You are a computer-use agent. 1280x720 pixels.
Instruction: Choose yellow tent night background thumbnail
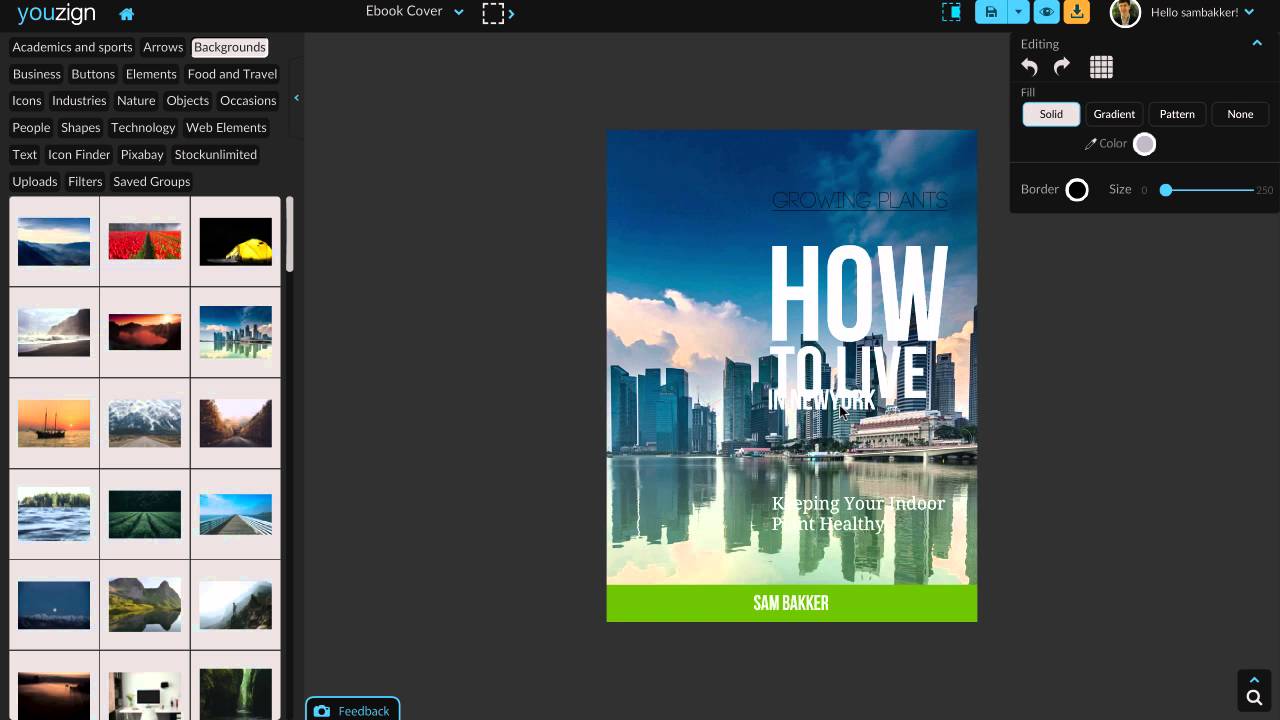point(236,242)
